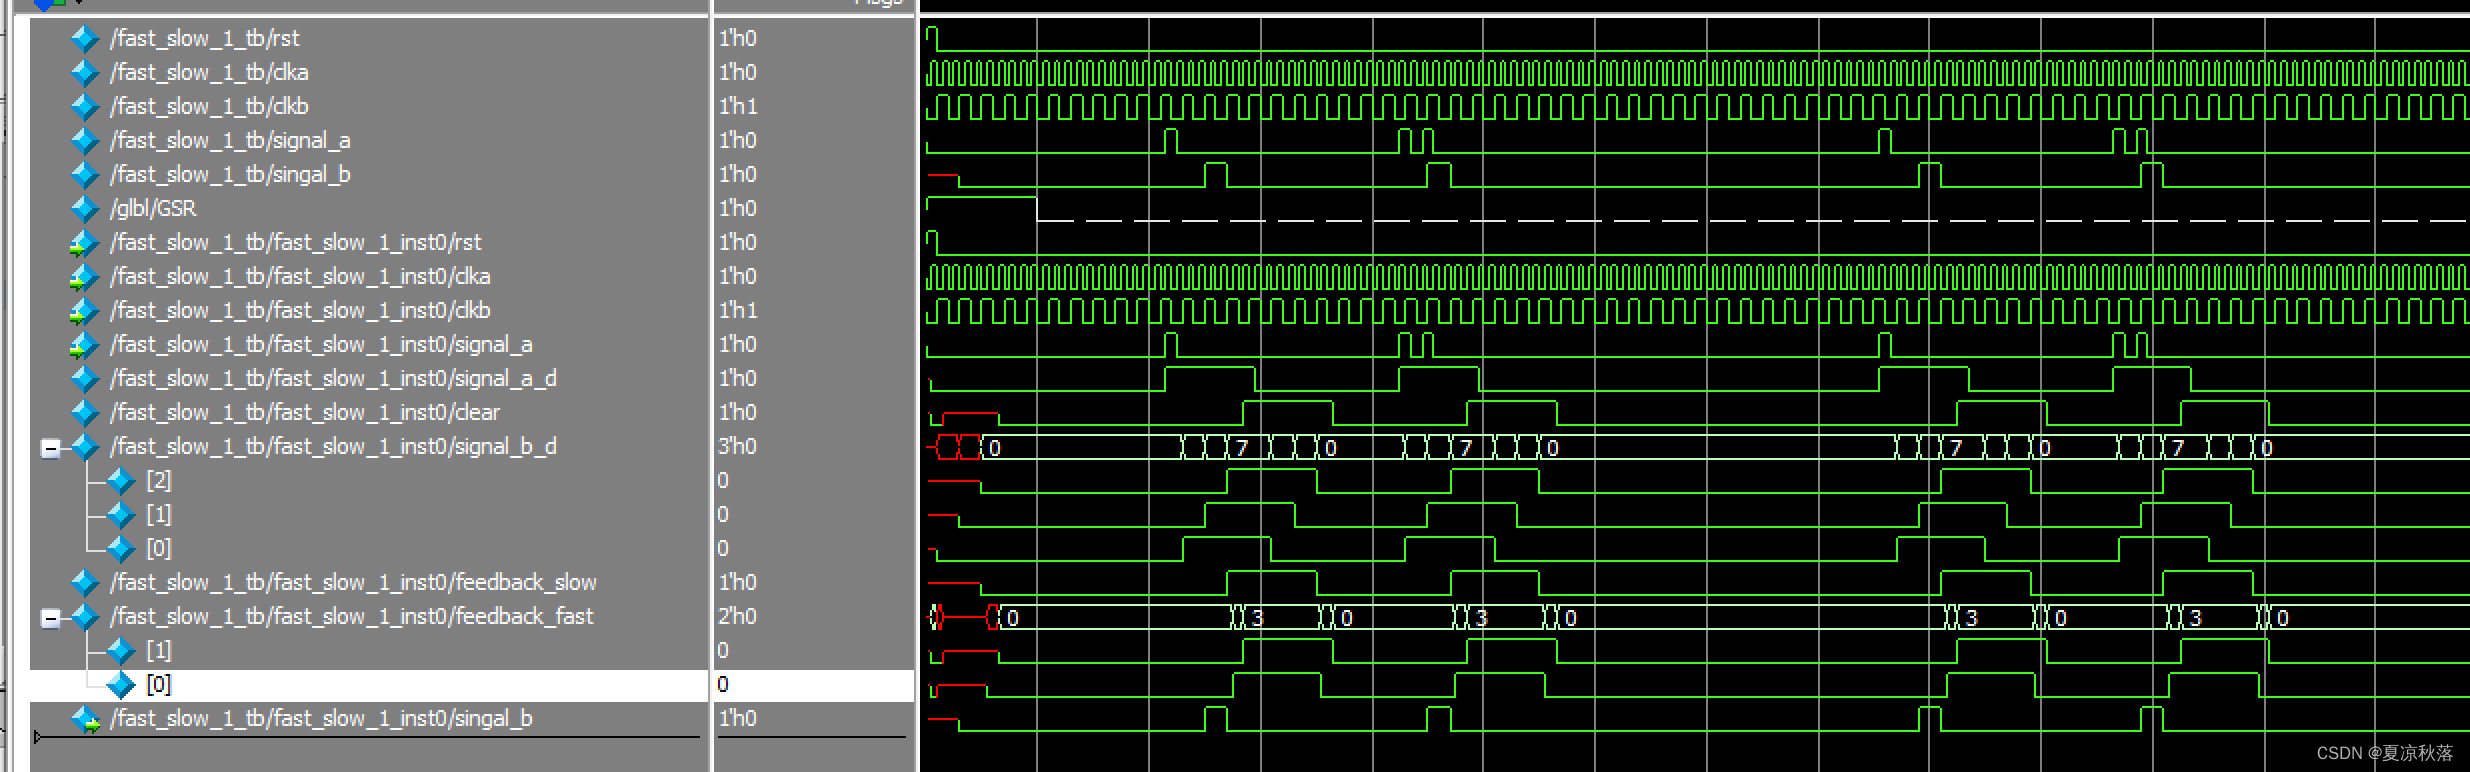Click the bit [2] icon under signal_b_d

[121, 481]
